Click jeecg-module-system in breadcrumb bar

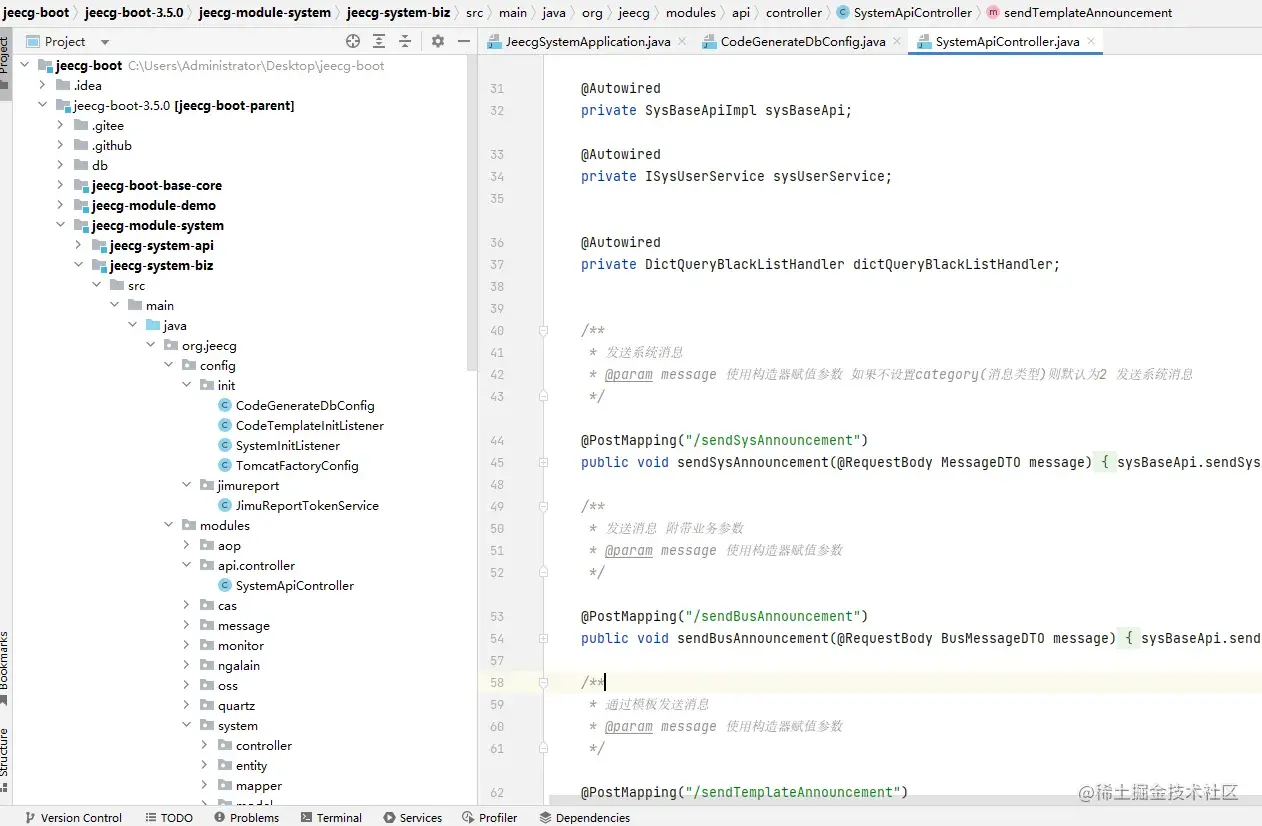tap(265, 13)
